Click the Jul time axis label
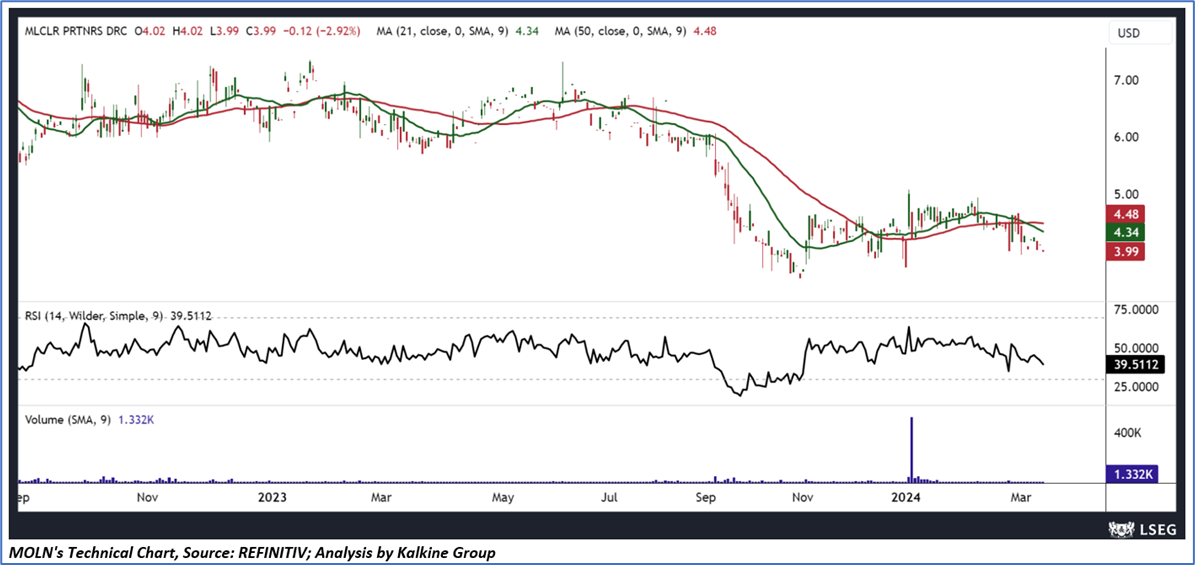 [x=609, y=498]
